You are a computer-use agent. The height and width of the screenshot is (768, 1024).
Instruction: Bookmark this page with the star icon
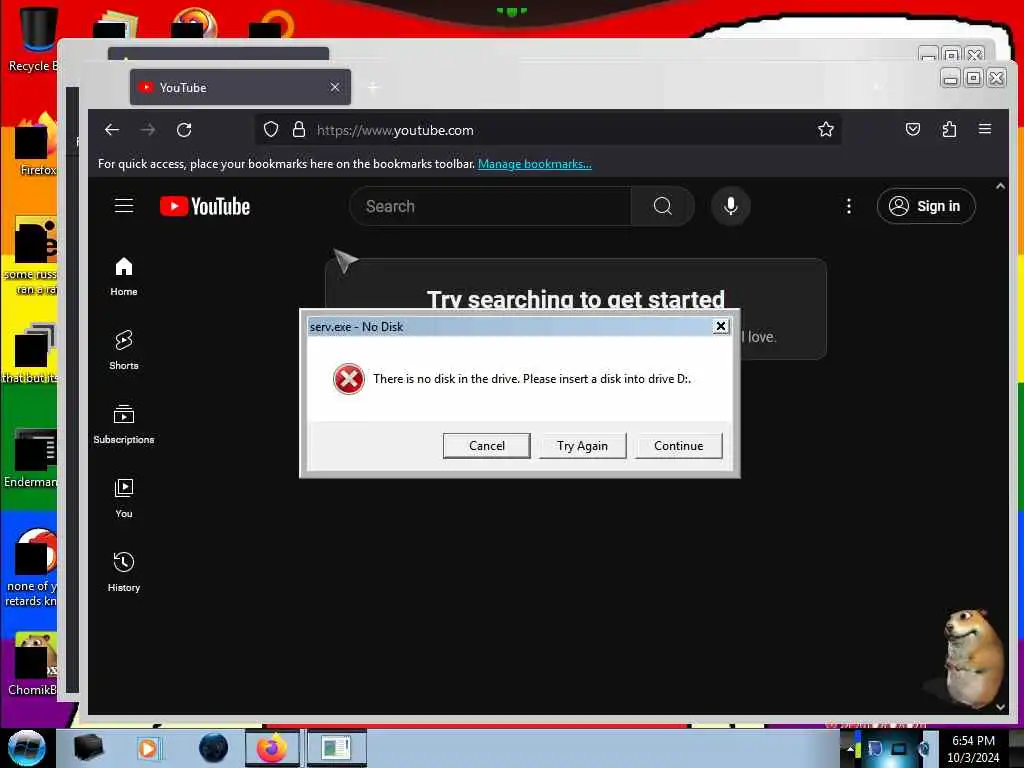(x=825, y=129)
